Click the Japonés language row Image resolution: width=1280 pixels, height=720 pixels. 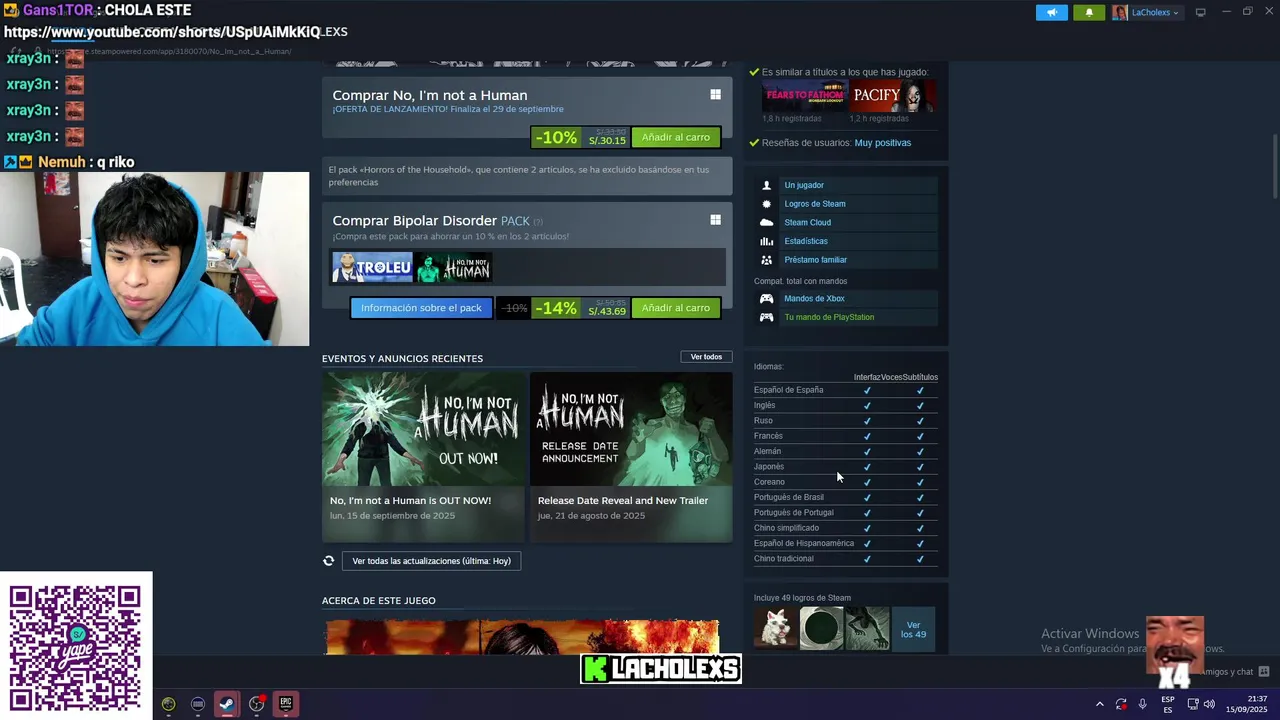[846, 467]
